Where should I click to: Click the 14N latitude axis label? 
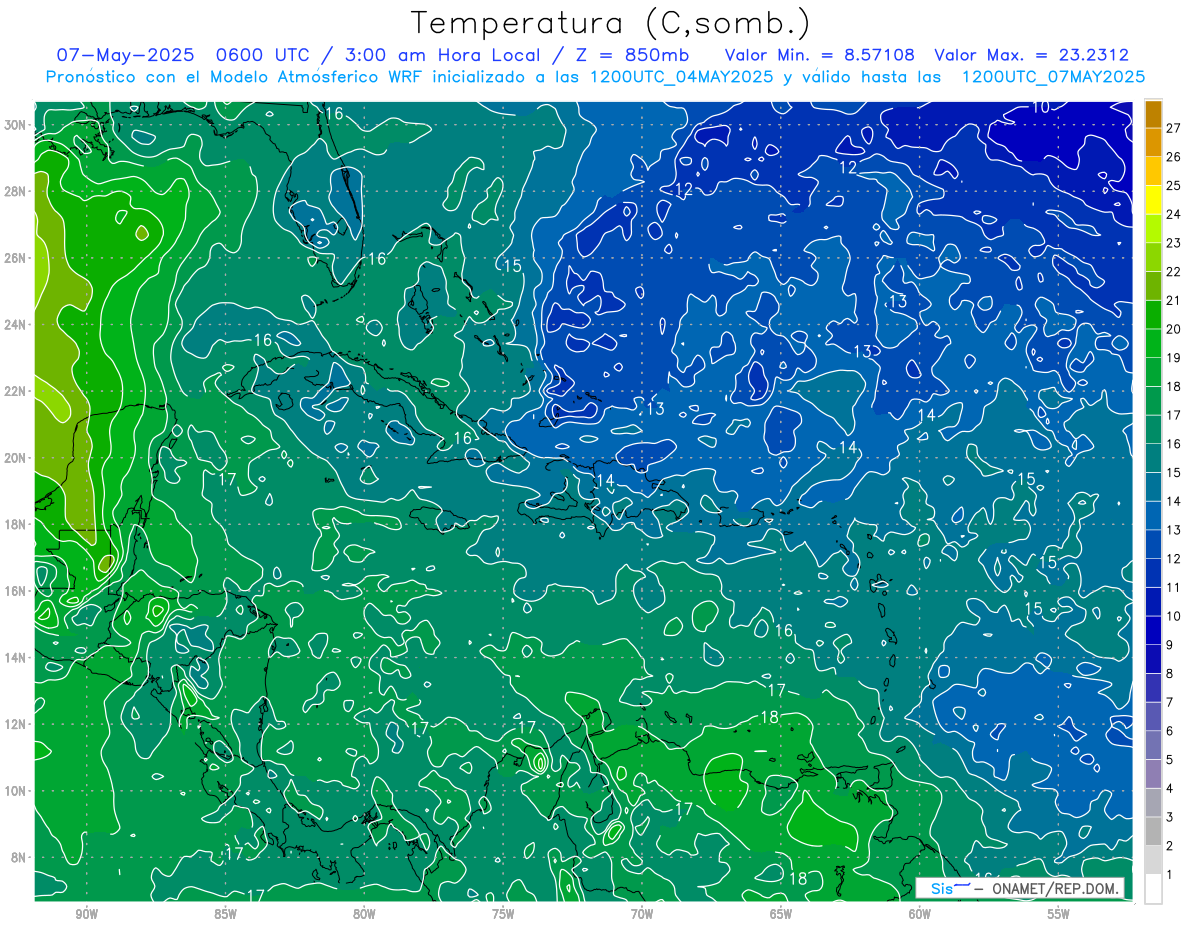coord(17,658)
